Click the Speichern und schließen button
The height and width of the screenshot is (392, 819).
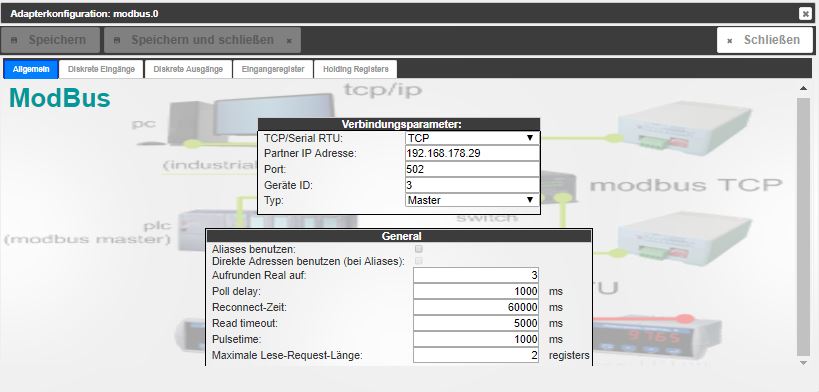point(202,40)
